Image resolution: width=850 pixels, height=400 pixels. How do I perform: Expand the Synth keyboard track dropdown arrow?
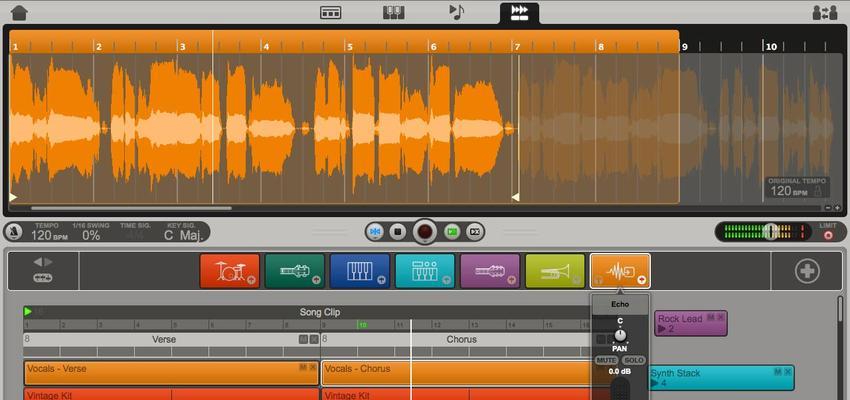click(x=446, y=280)
